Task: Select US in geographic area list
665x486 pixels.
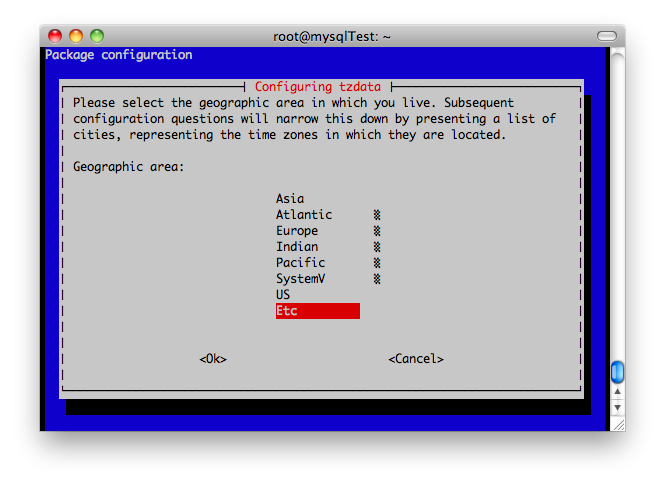Action: pyautogui.click(x=283, y=294)
